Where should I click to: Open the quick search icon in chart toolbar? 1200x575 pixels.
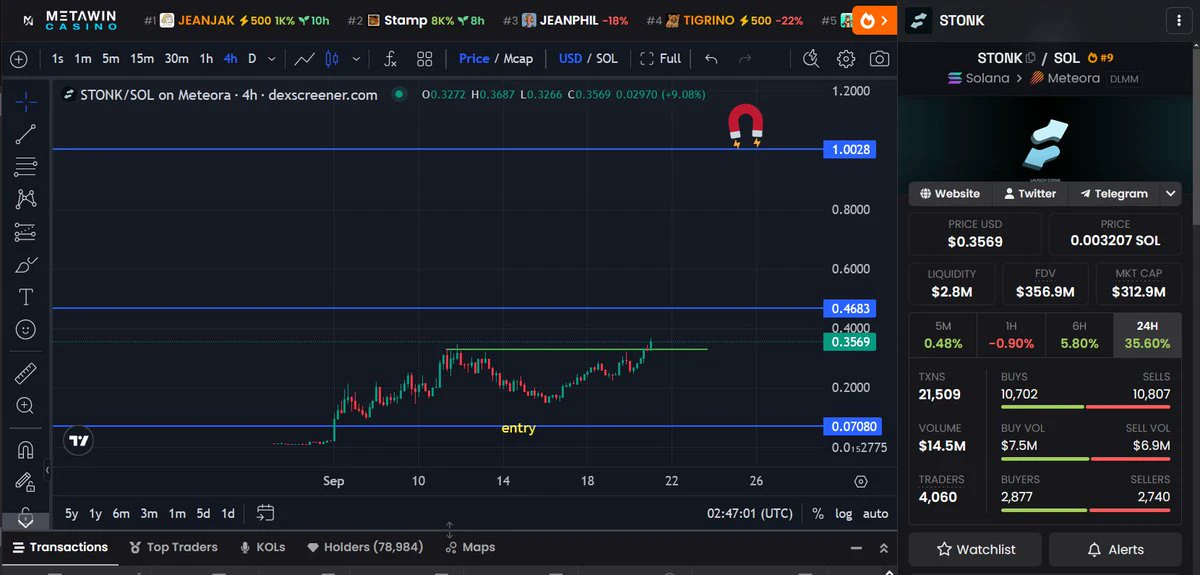pyautogui.click(x=811, y=59)
